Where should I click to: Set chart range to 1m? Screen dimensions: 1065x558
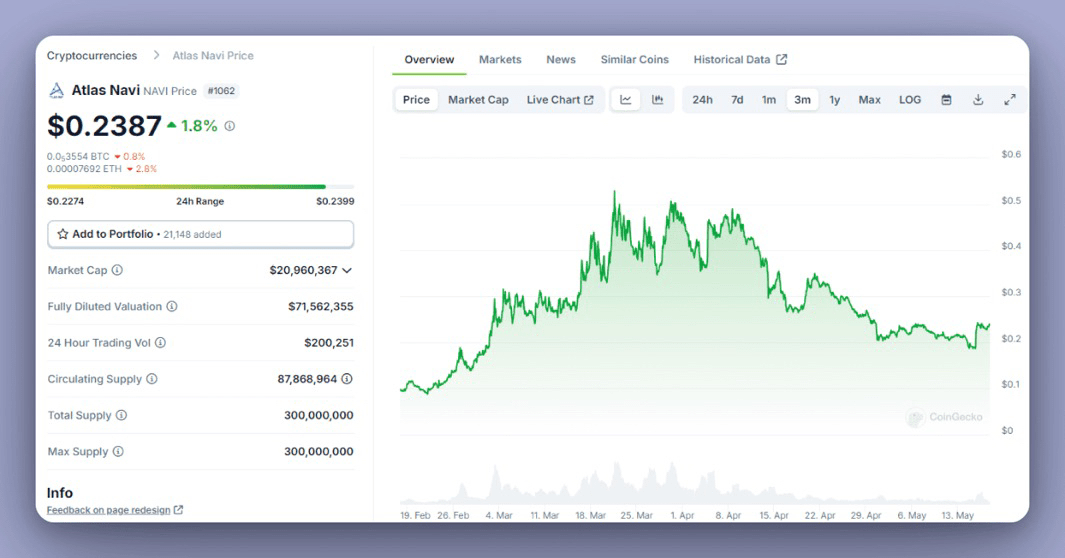coord(769,100)
